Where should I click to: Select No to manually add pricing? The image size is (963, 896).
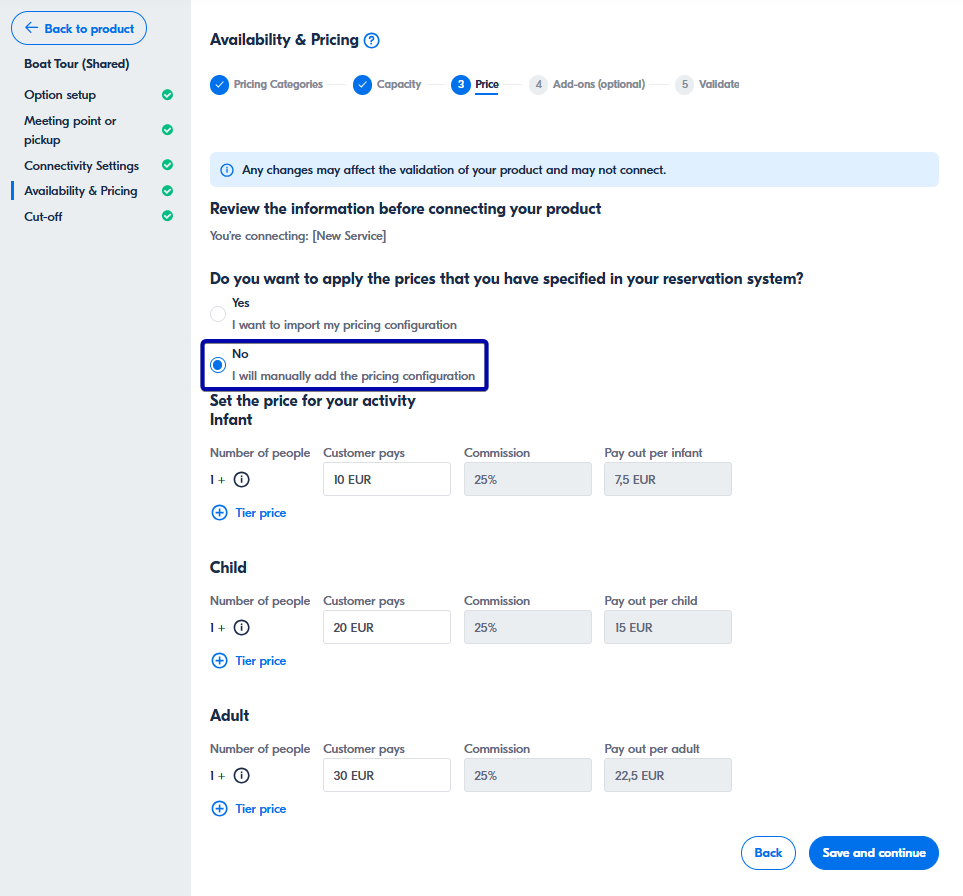point(218,365)
